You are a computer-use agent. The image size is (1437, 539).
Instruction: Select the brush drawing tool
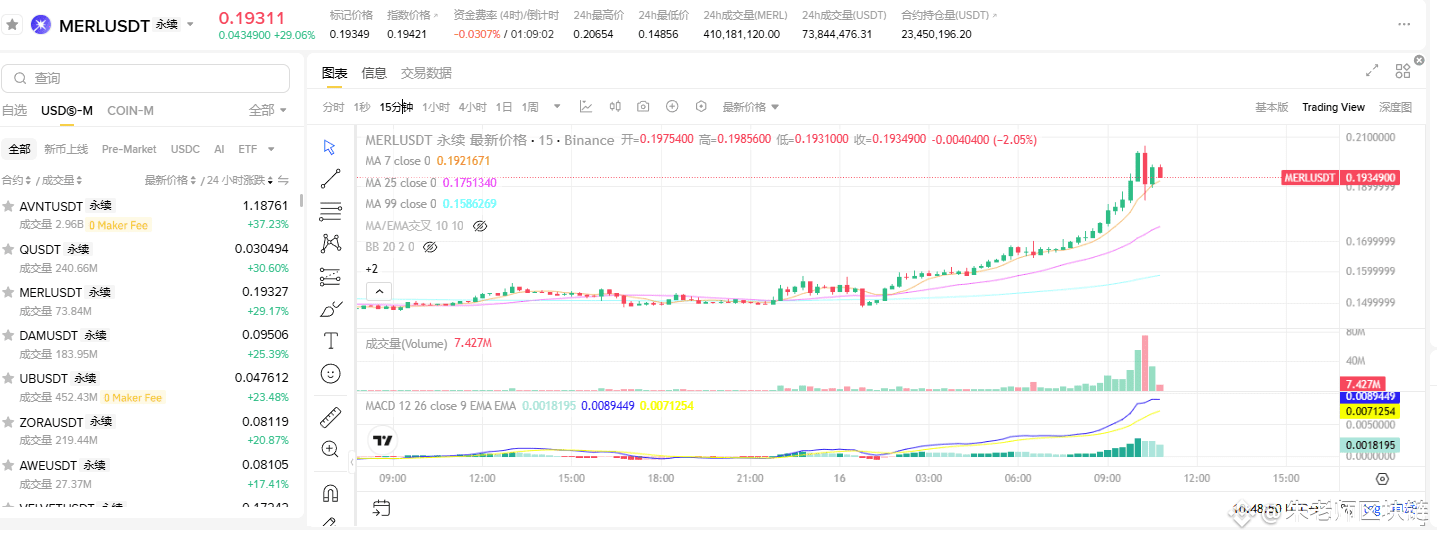click(330, 309)
